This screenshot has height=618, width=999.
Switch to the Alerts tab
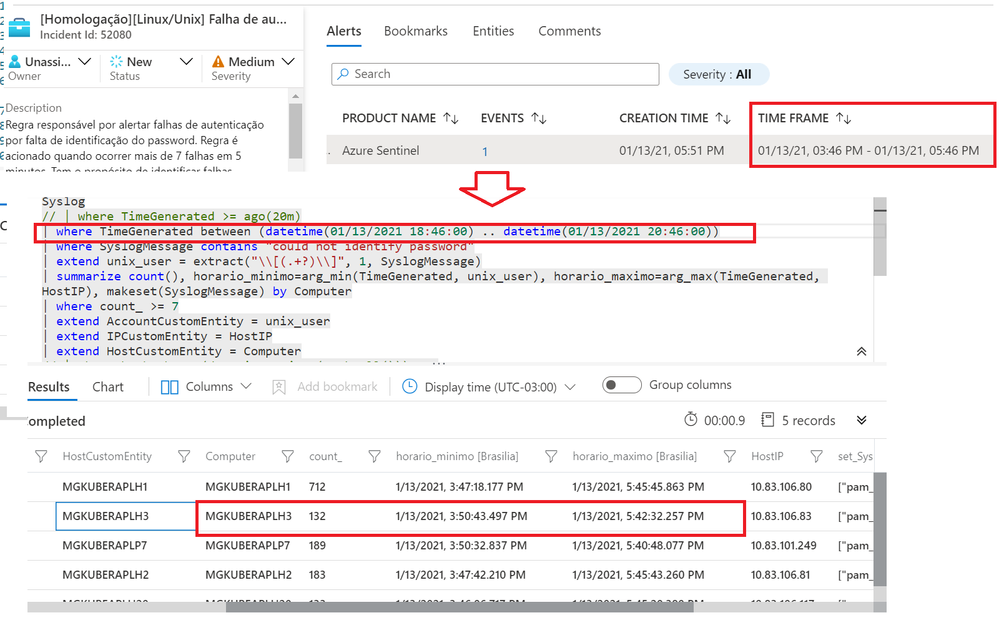(x=344, y=31)
